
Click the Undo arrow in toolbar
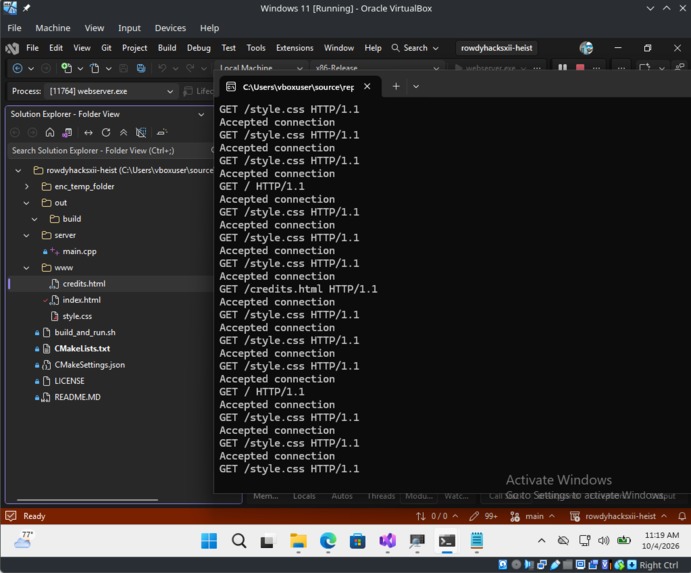pyautogui.click(x=162, y=68)
